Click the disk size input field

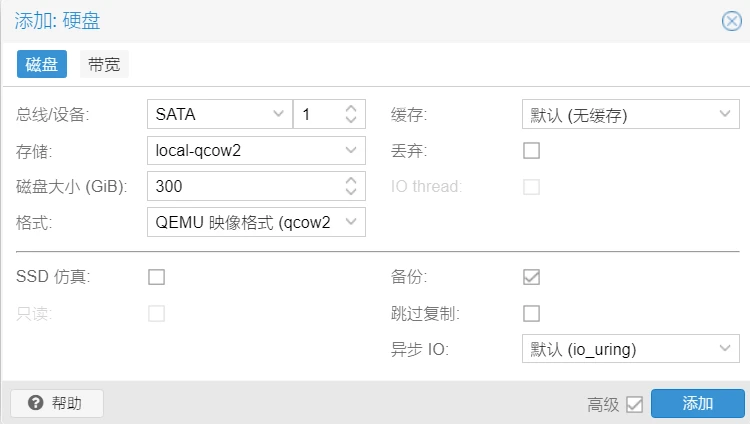pos(240,186)
